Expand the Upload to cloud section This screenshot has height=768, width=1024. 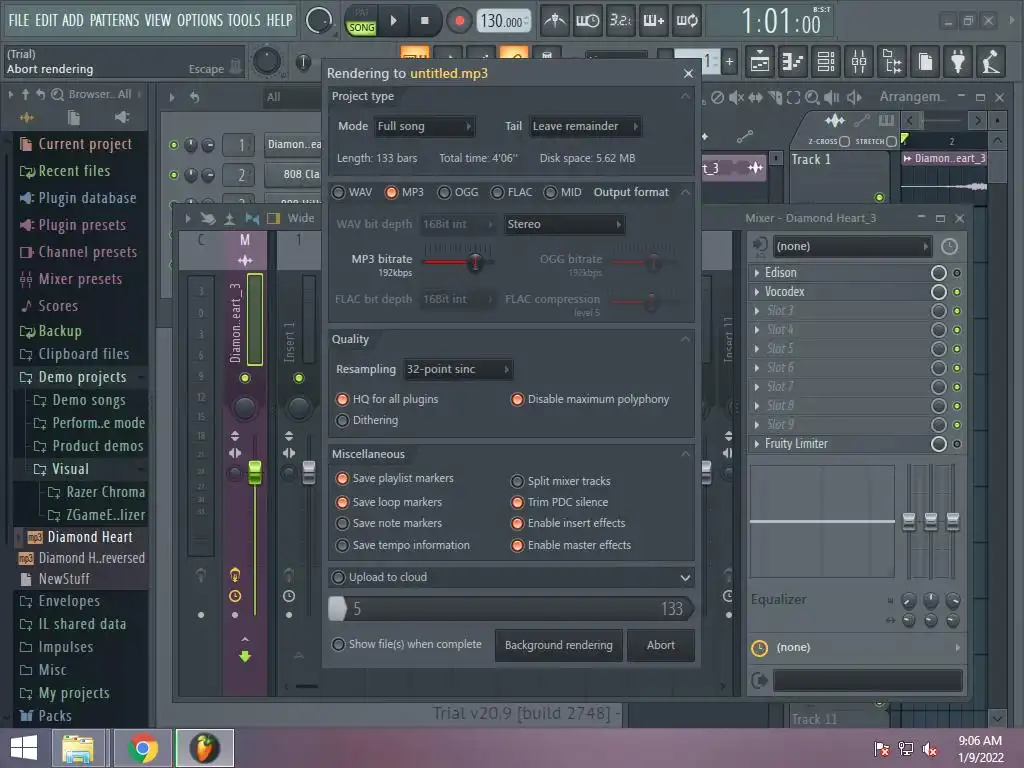684,577
